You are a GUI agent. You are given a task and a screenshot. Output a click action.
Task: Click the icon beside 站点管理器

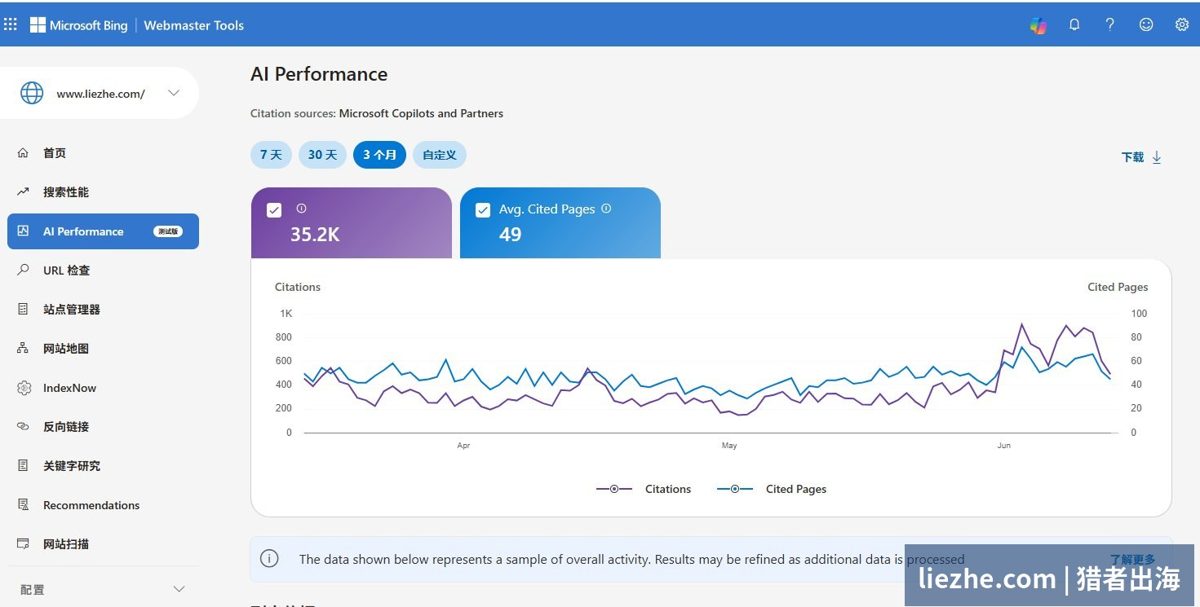pyautogui.click(x=23, y=309)
